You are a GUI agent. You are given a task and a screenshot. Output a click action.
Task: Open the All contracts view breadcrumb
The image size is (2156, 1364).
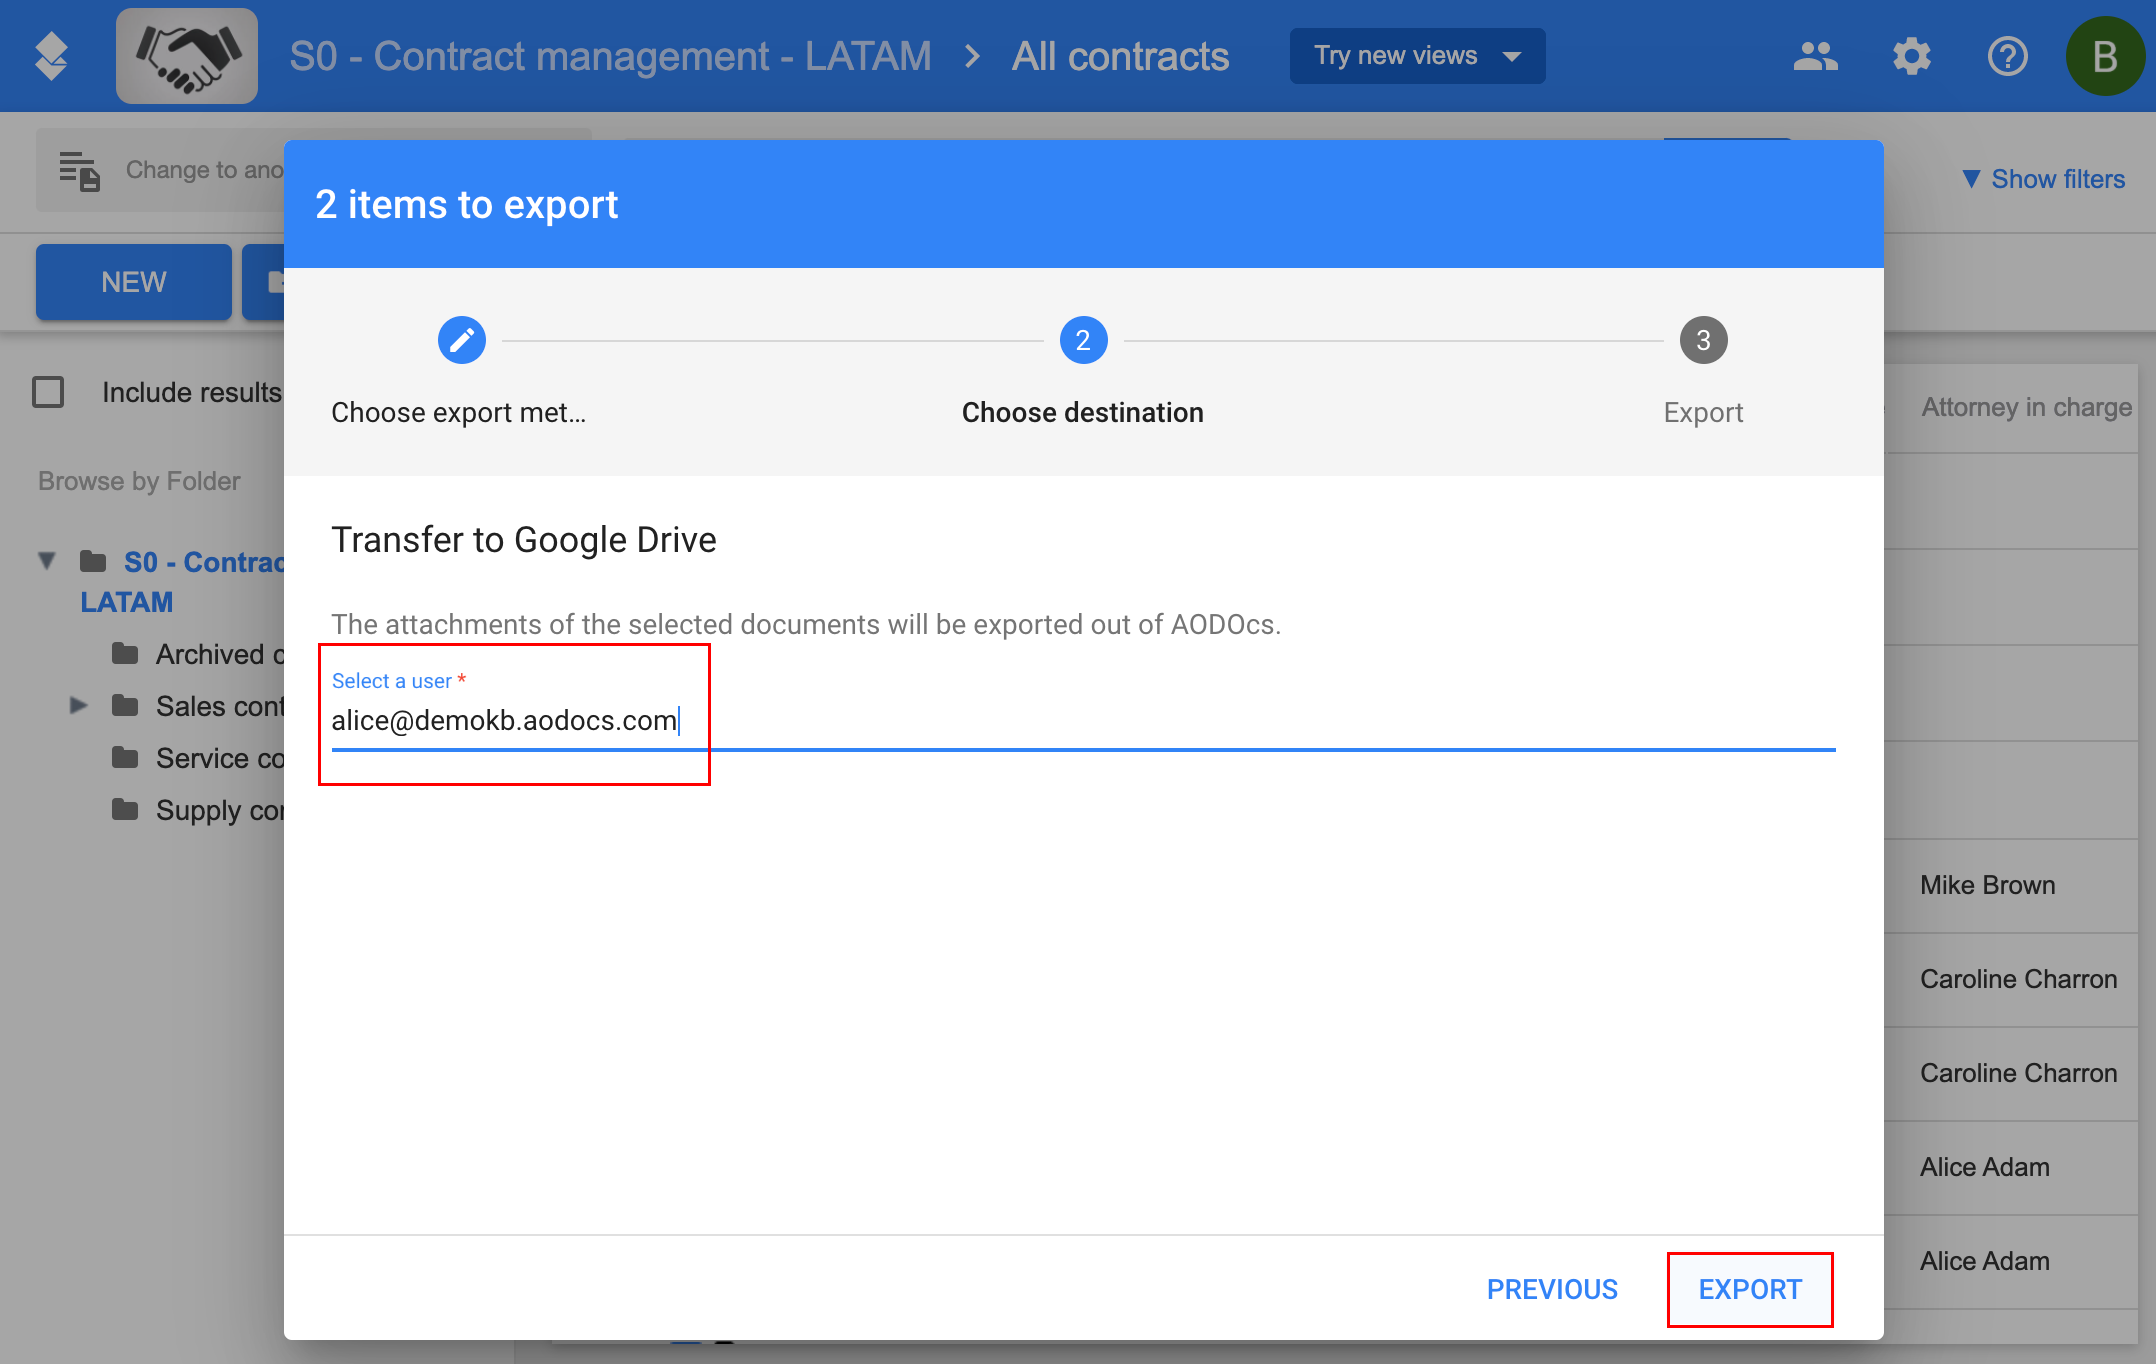(1120, 56)
